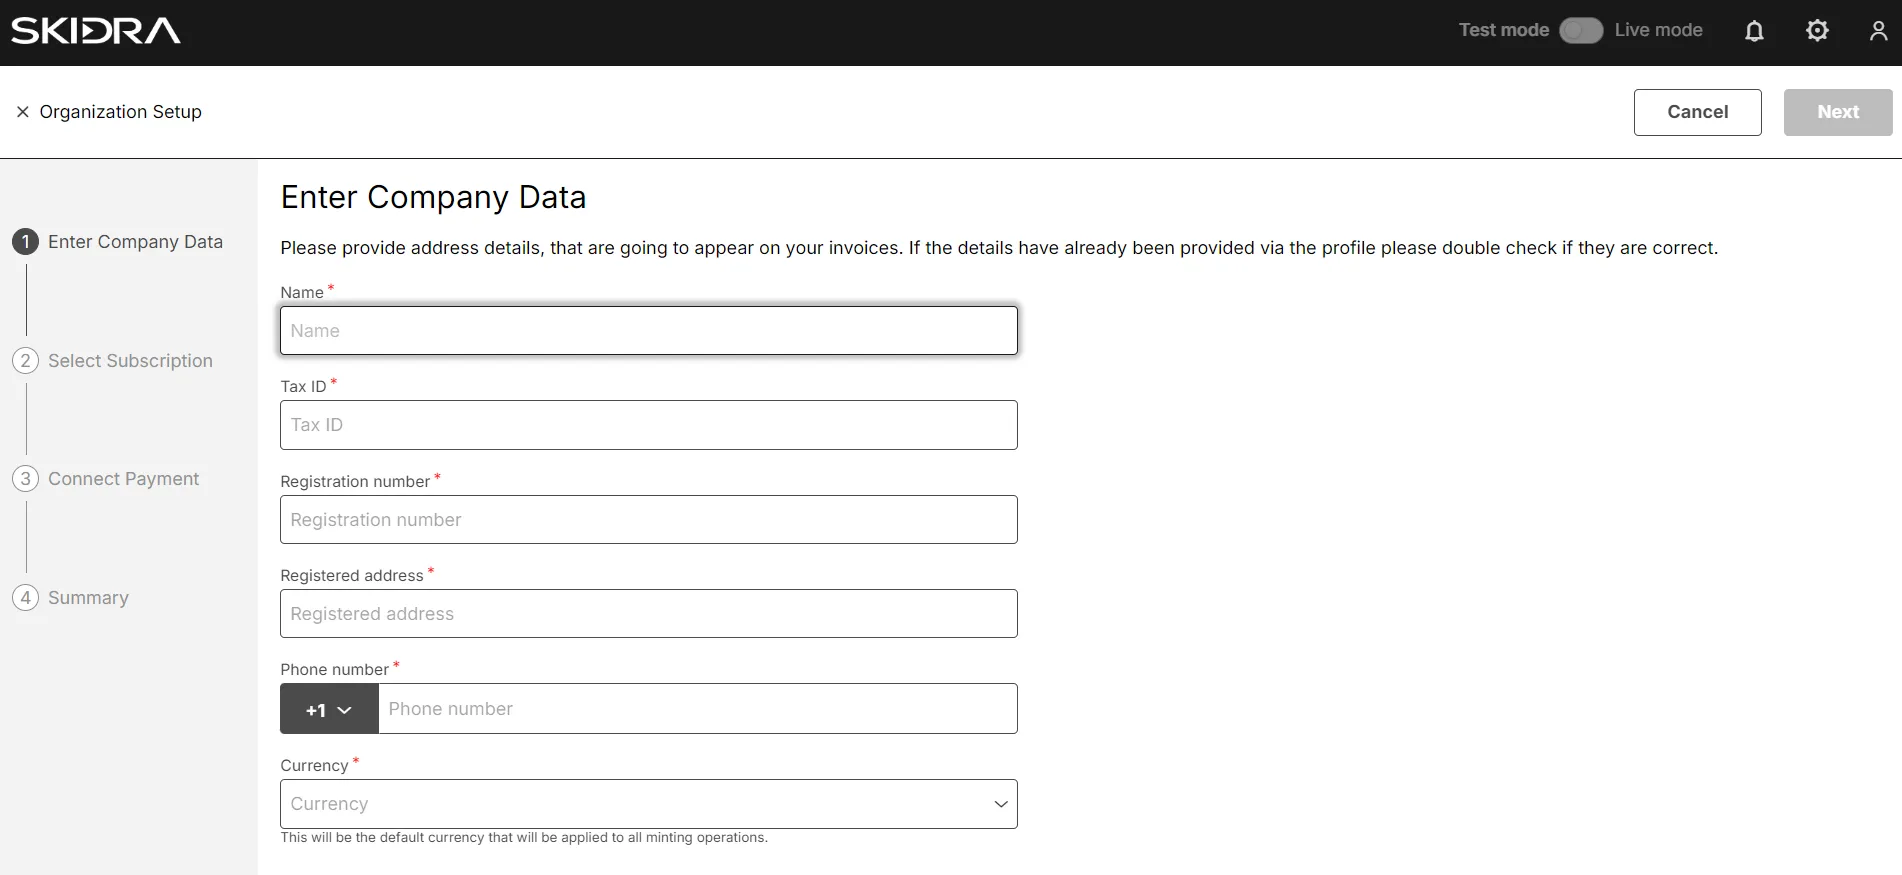This screenshot has width=1902, height=875.
Task: Click the Cancel button
Action: click(1698, 112)
